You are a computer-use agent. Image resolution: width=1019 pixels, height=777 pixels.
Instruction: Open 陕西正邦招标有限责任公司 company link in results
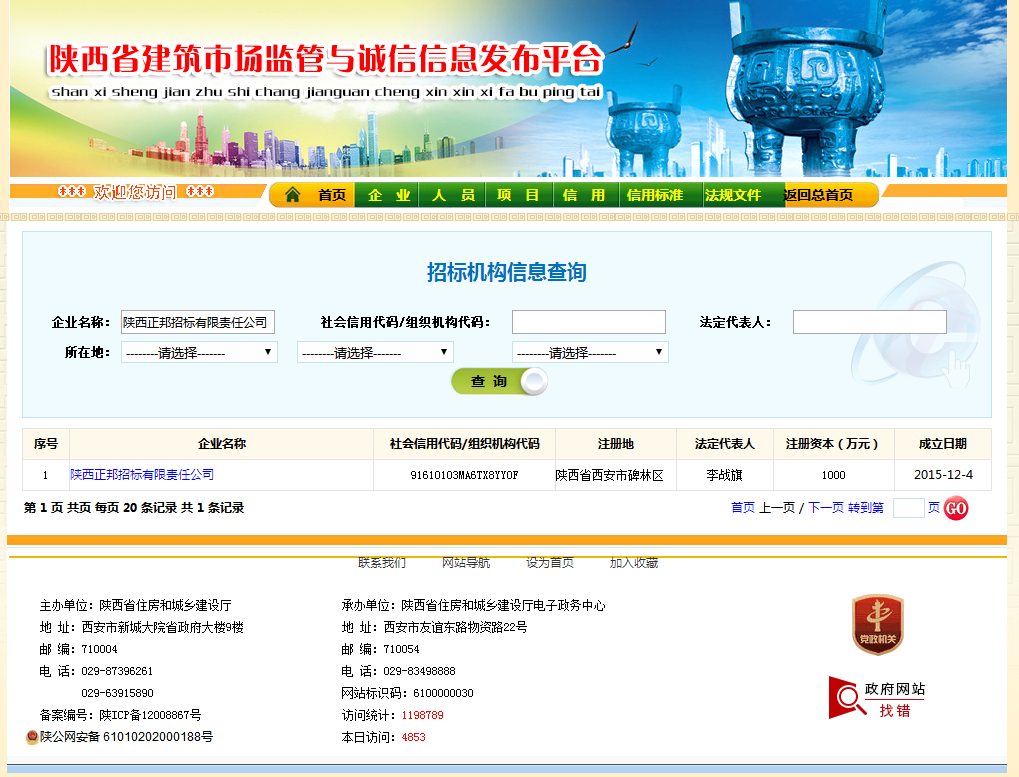(142, 475)
